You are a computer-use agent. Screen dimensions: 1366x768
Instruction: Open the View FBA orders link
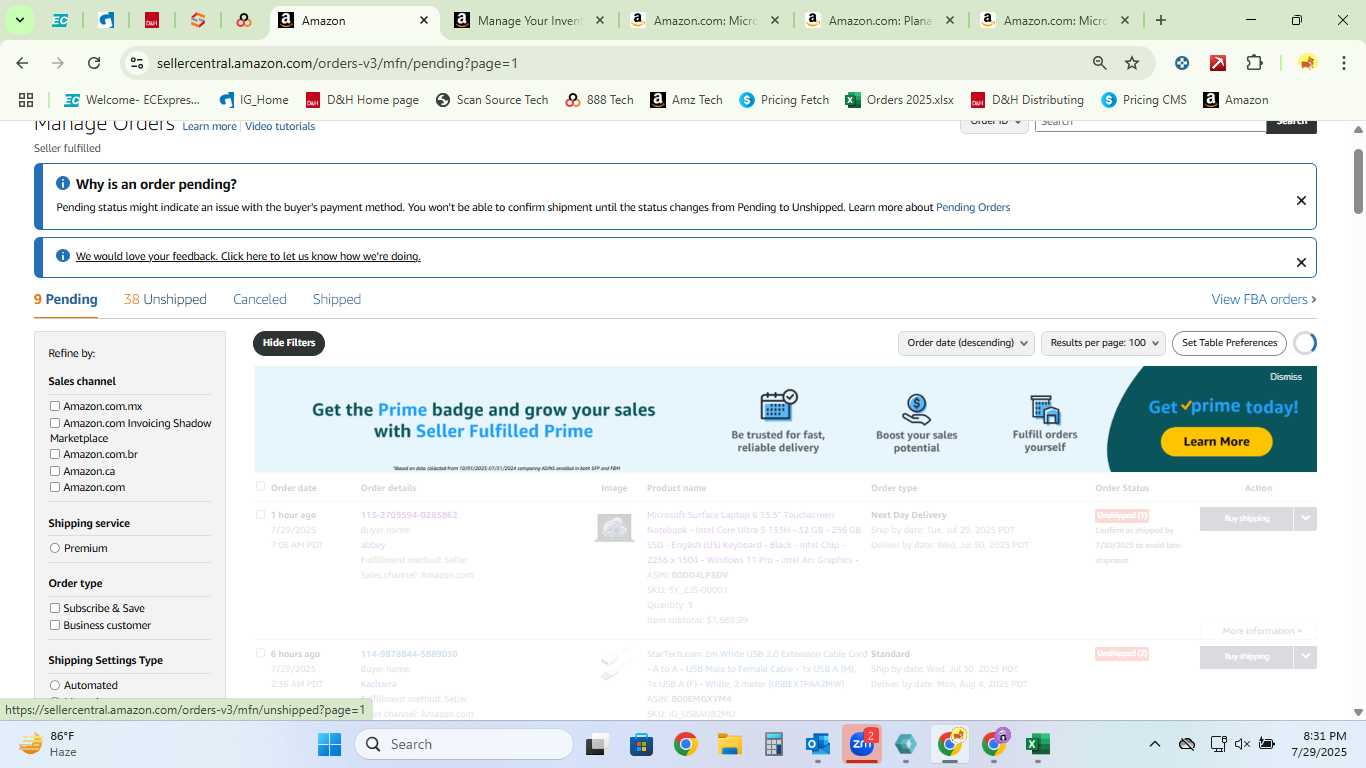[x=1264, y=299]
